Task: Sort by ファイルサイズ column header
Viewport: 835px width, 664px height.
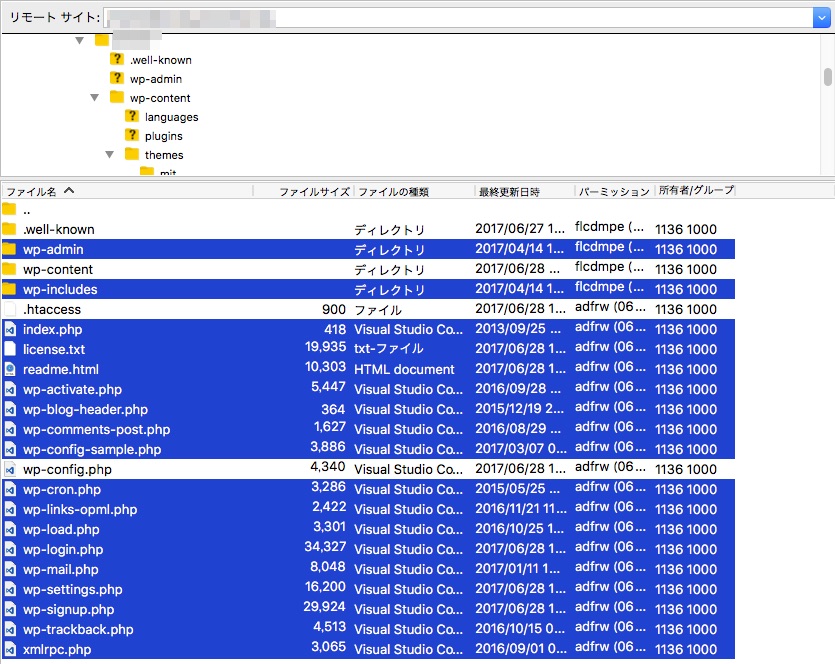Action: point(313,191)
